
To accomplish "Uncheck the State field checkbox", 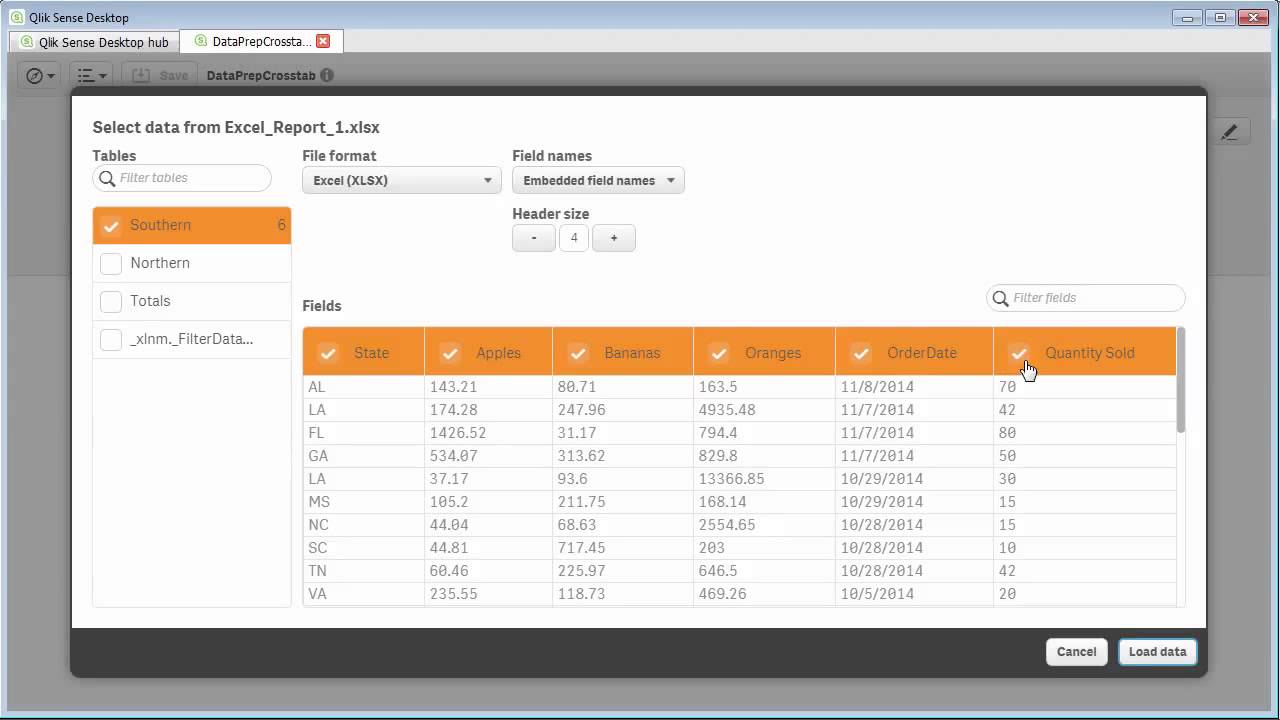I will (x=327, y=353).
